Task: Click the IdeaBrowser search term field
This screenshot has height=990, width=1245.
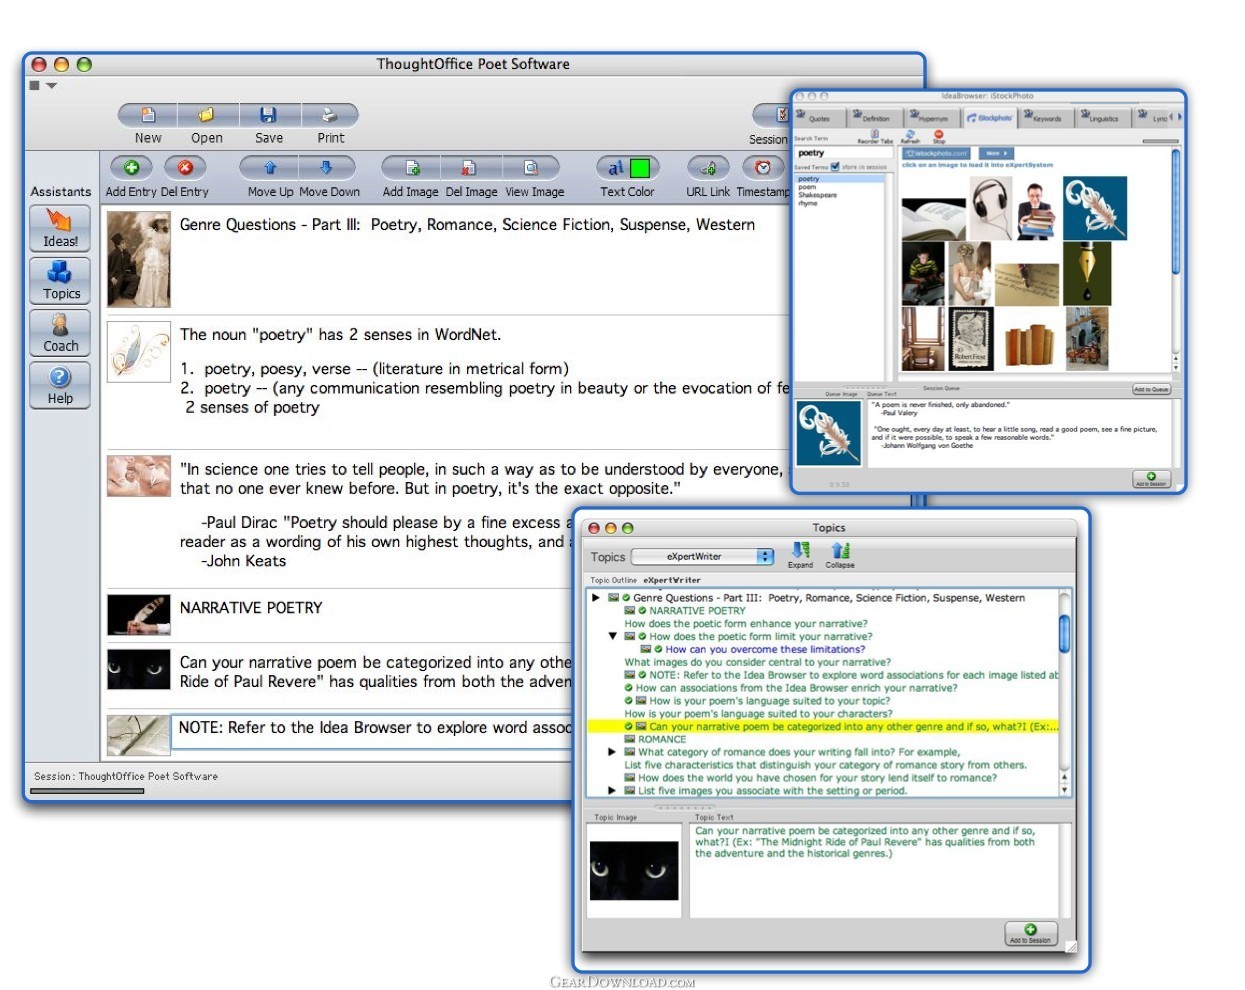Action: (842, 153)
